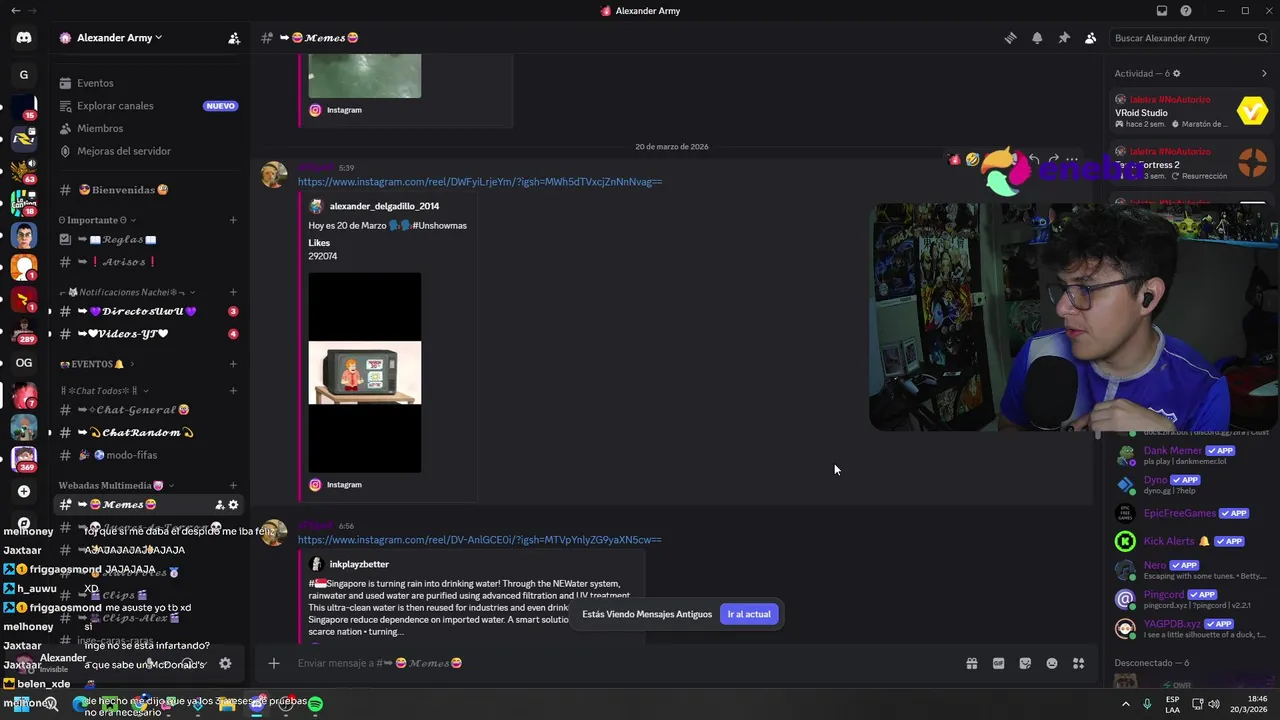Open Alexander Army server dropdown menu
1280x720 pixels.
click(x=118, y=38)
